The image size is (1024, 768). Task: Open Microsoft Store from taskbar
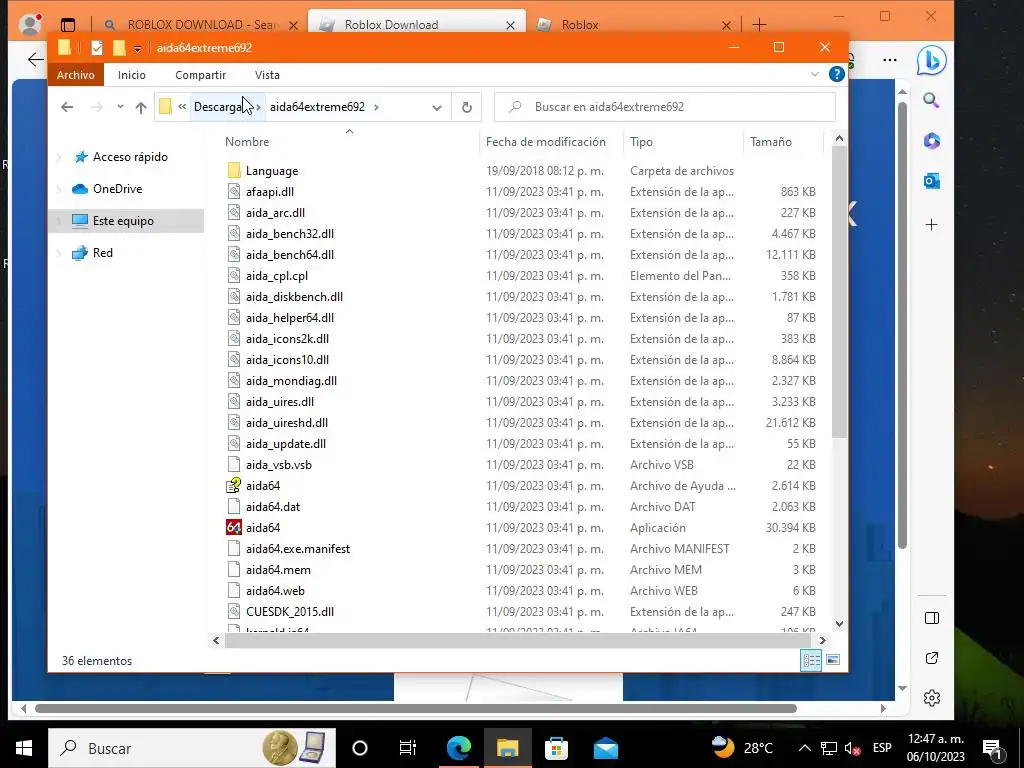556,748
